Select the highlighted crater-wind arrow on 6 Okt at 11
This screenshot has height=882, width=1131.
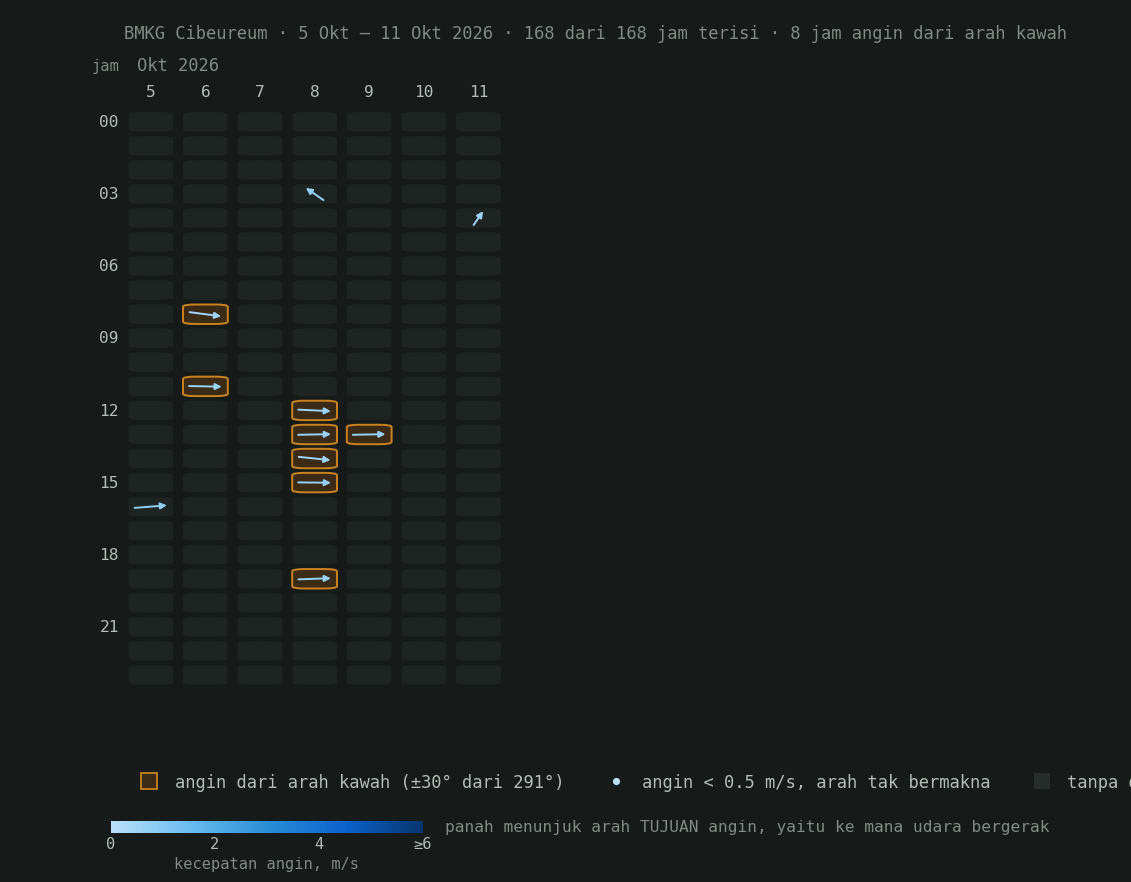[x=206, y=387]
